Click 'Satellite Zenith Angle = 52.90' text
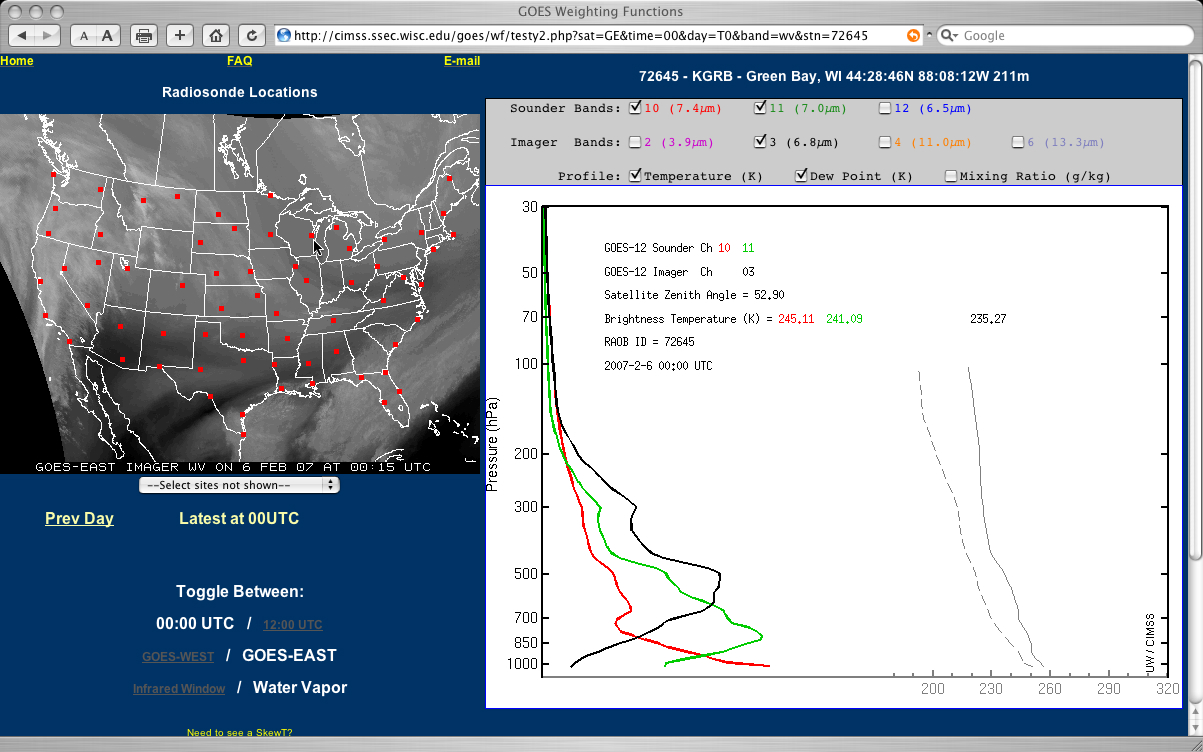 tap(694, 295)
